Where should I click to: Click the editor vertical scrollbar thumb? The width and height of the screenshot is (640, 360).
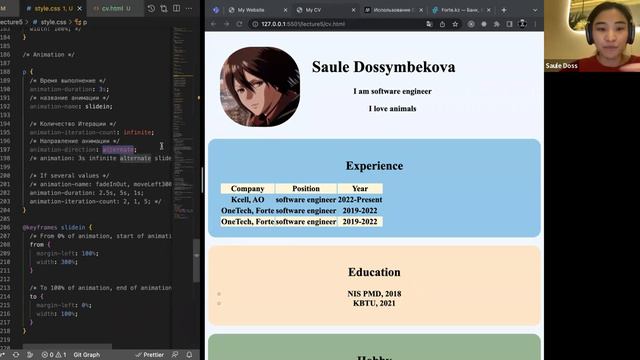tap(196, 260)
